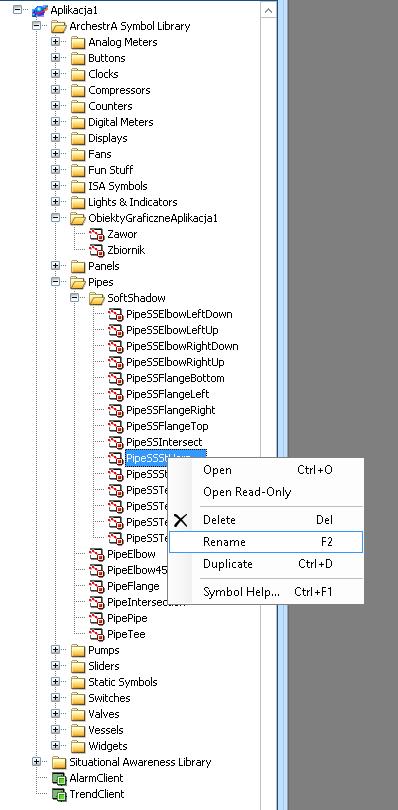Click the PipeElbow symbol icon
This screenshot has height=810, width=398.
click(x=97, y=554)
